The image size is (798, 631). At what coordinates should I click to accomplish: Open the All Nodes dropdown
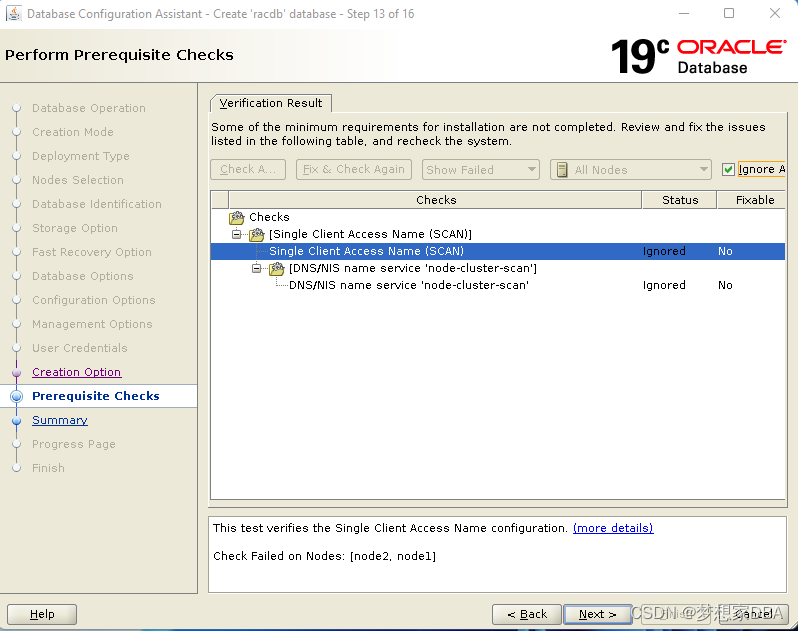pos(630,169)
